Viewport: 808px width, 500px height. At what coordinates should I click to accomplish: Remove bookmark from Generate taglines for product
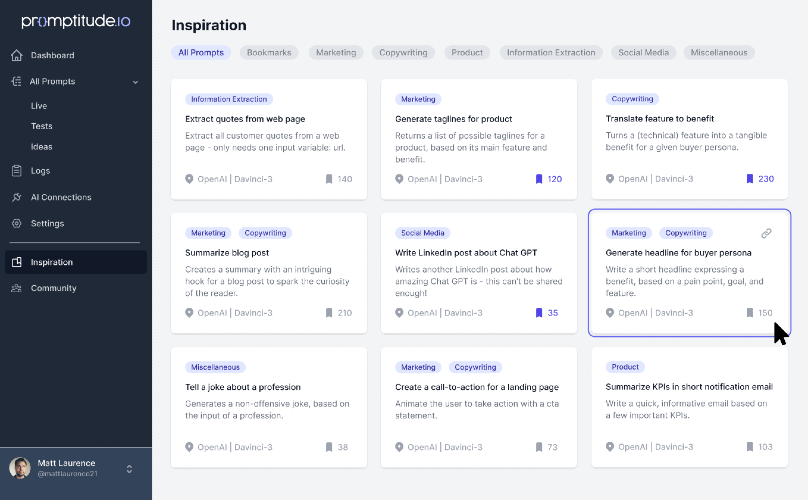(539, 179)
